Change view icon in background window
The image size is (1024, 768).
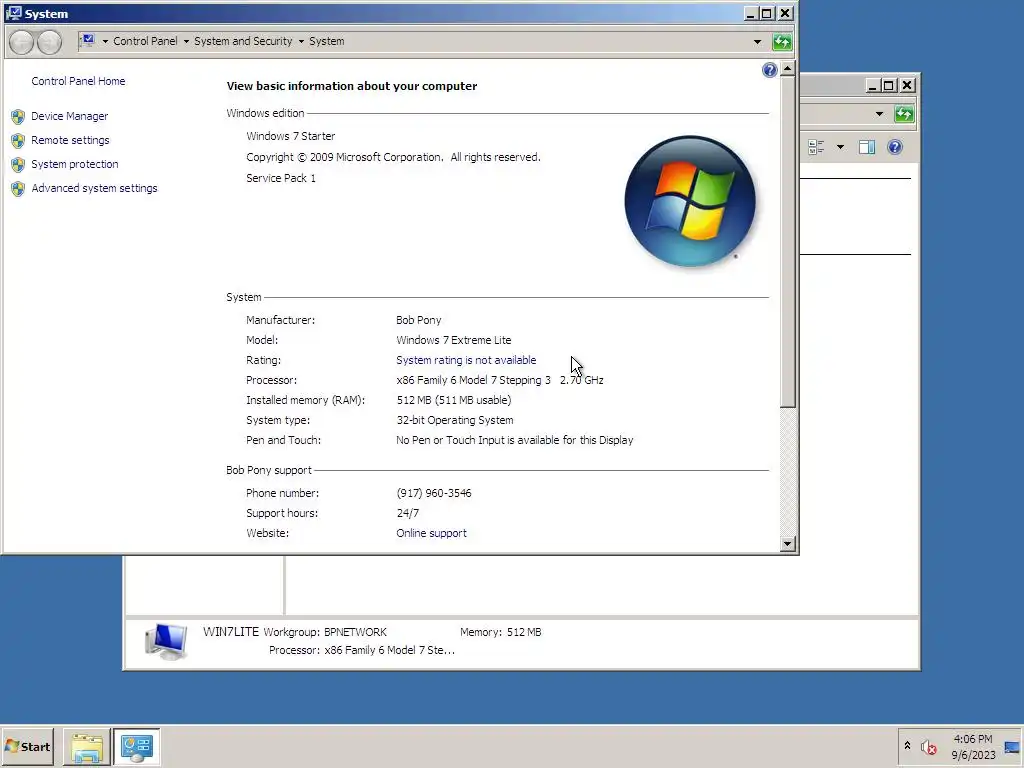click(x=816, y=147)
